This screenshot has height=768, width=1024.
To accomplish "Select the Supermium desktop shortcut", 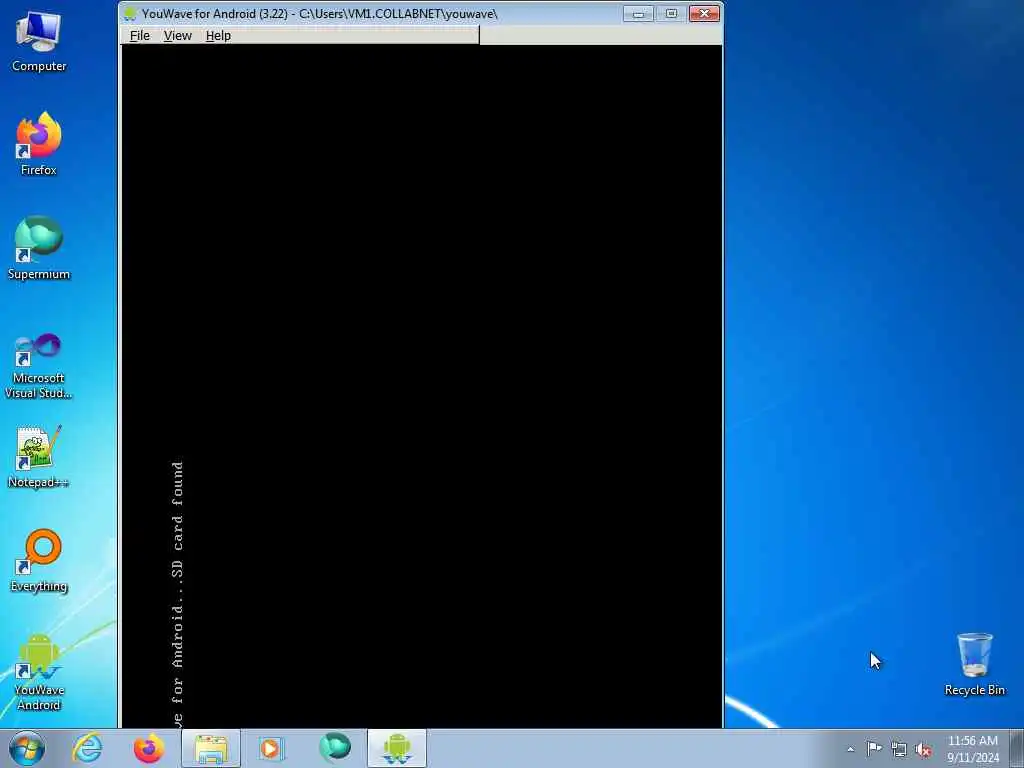I will coord(39,248).
